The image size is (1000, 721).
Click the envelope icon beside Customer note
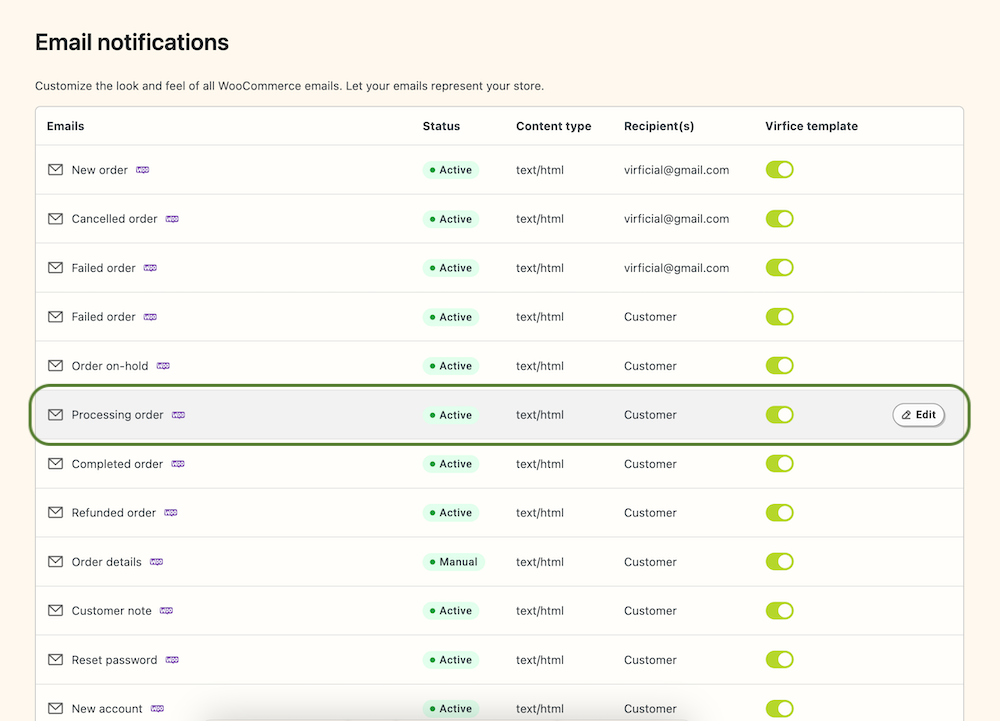(55, 611)
